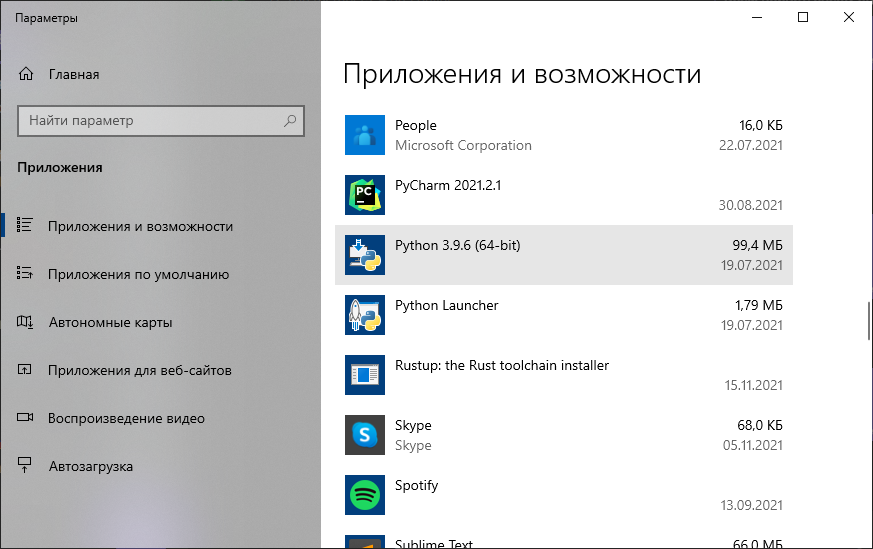Select the PyCharm 2021.2.1 entry name
Image resolution: width=873 pixels, height=549 pixels.
[x=448, y=185]
